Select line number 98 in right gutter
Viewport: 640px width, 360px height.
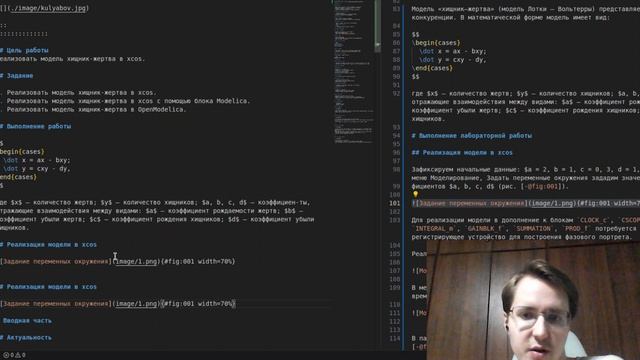click(x=396, y=169)
